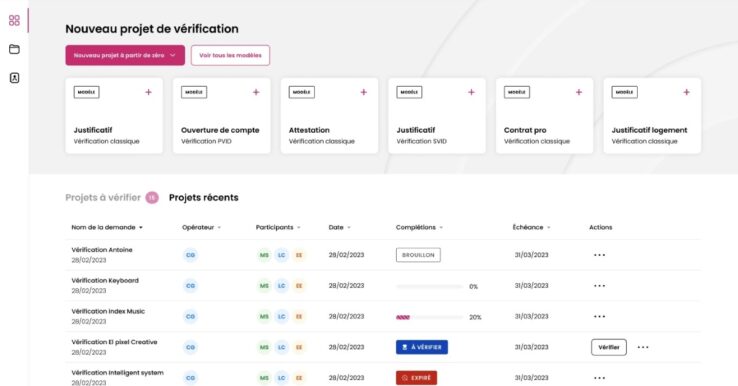Click the Voir tous les modèles button
738x386 pixels.
230,55
